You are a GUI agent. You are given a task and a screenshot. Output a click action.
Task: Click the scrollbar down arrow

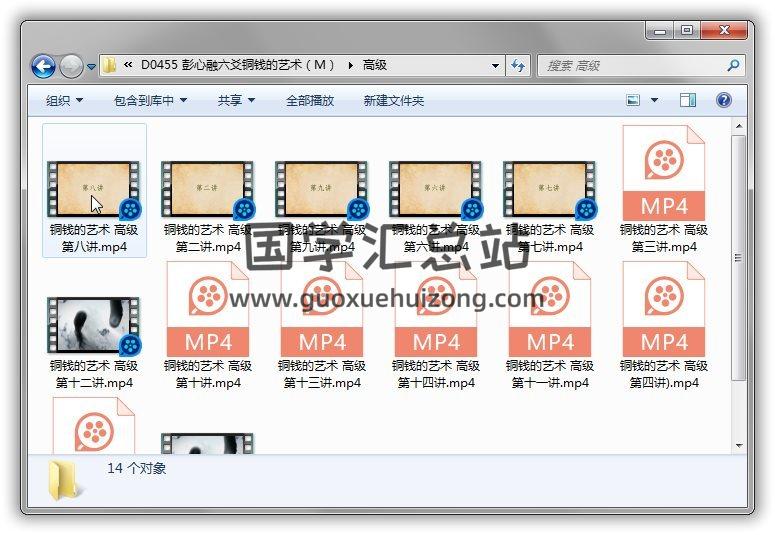[739, 446]
